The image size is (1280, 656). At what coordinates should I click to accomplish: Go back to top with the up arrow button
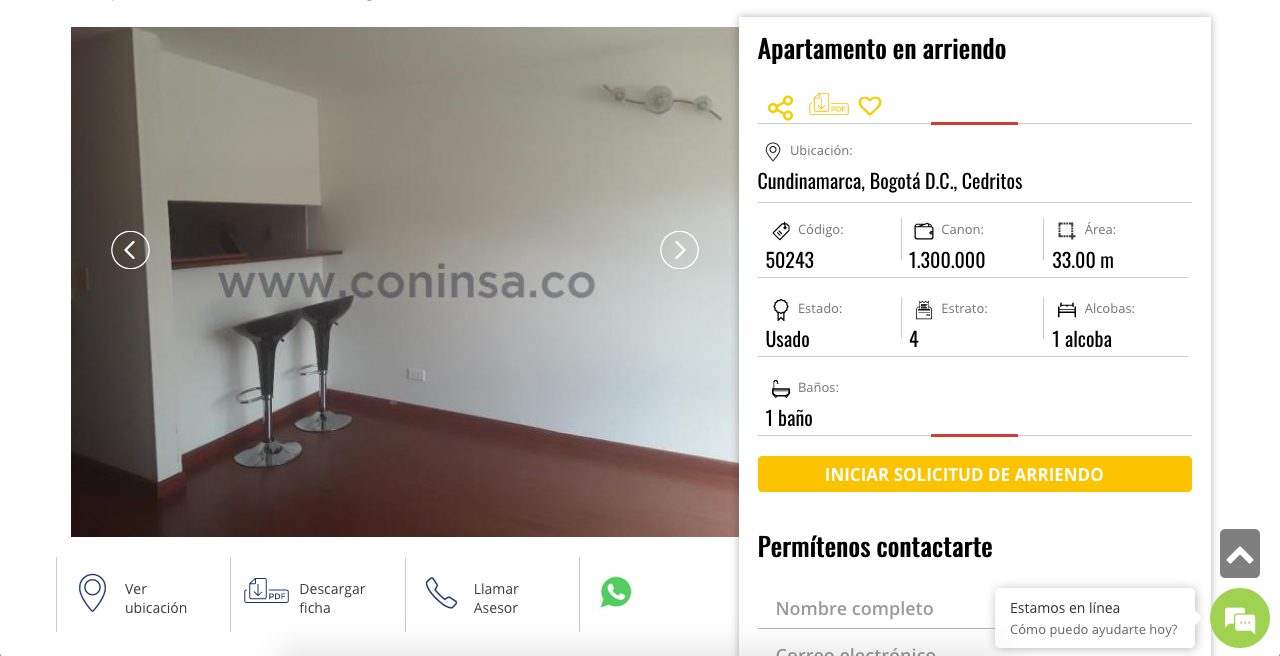(1240, 554)
